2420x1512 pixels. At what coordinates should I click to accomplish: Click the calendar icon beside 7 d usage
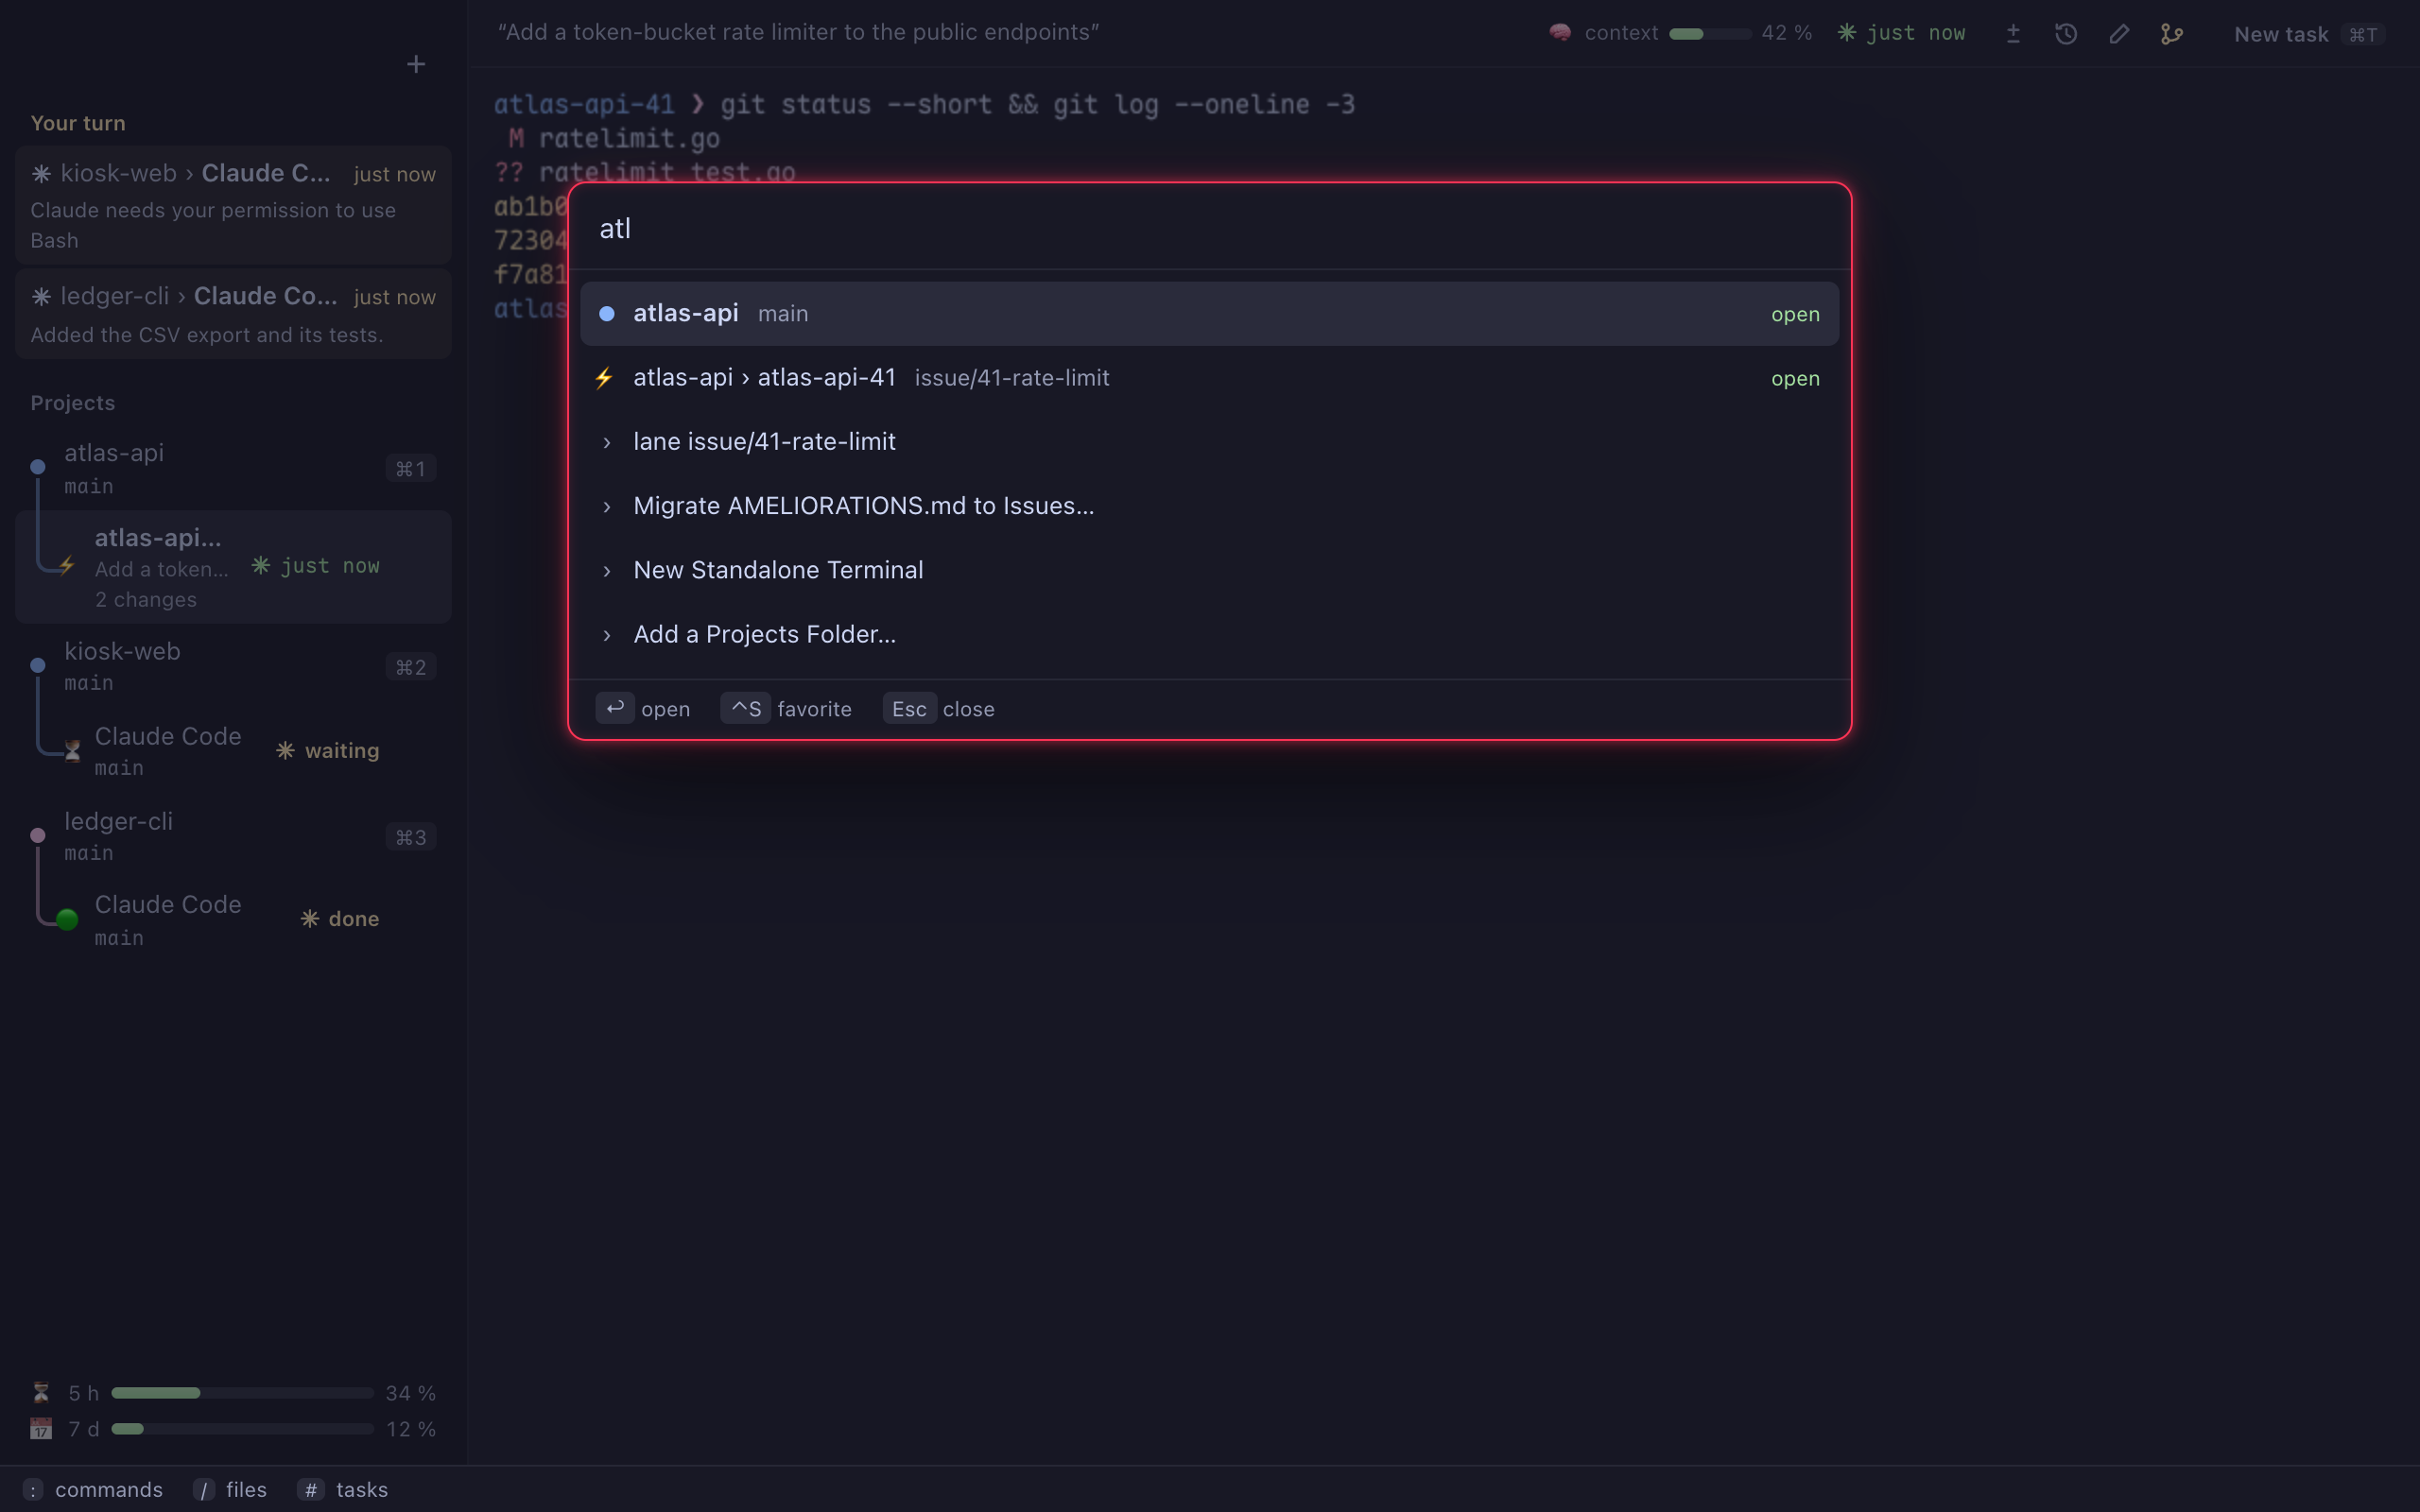pos(41,1428)
